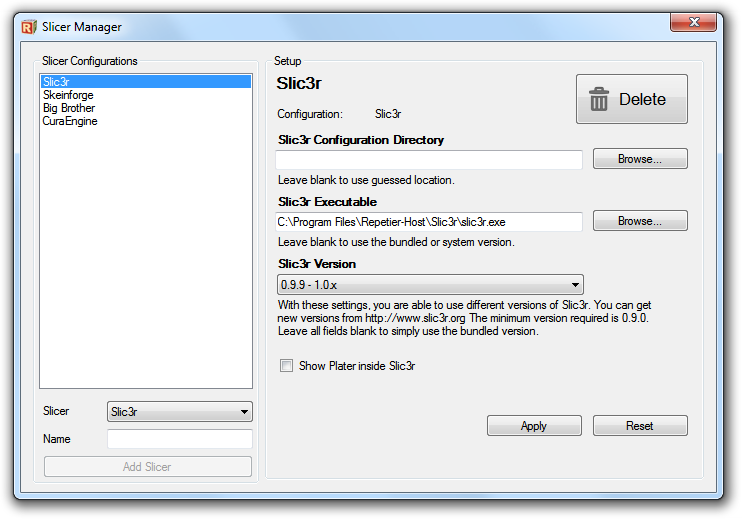The image size is (742, 519).
Task: Click empty area of Slicer Configurations list
Action: pos(145,260)
